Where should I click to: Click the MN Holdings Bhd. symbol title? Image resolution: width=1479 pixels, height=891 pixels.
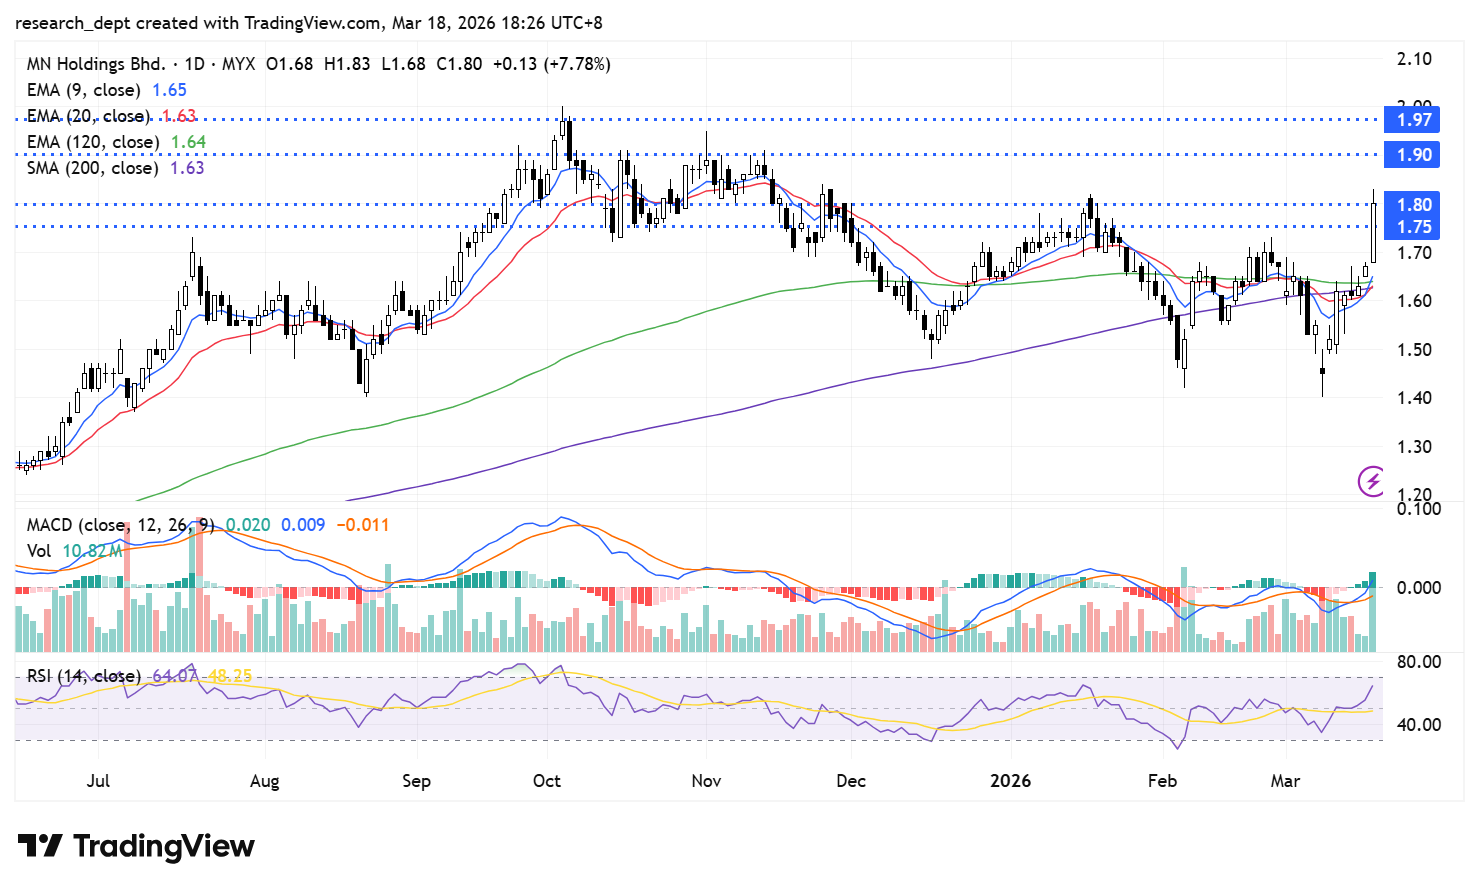pos(96,64)
